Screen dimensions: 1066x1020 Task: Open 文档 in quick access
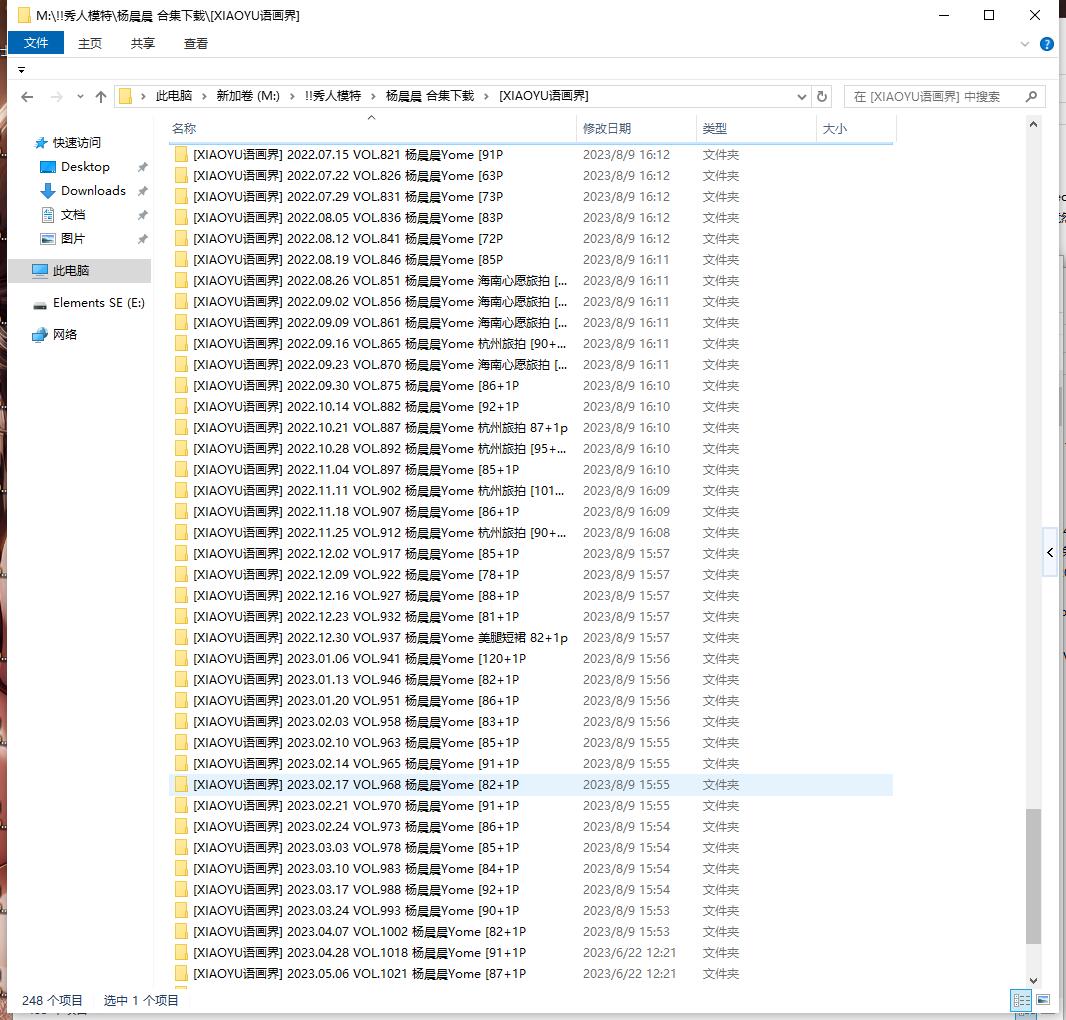pos(73,215)
